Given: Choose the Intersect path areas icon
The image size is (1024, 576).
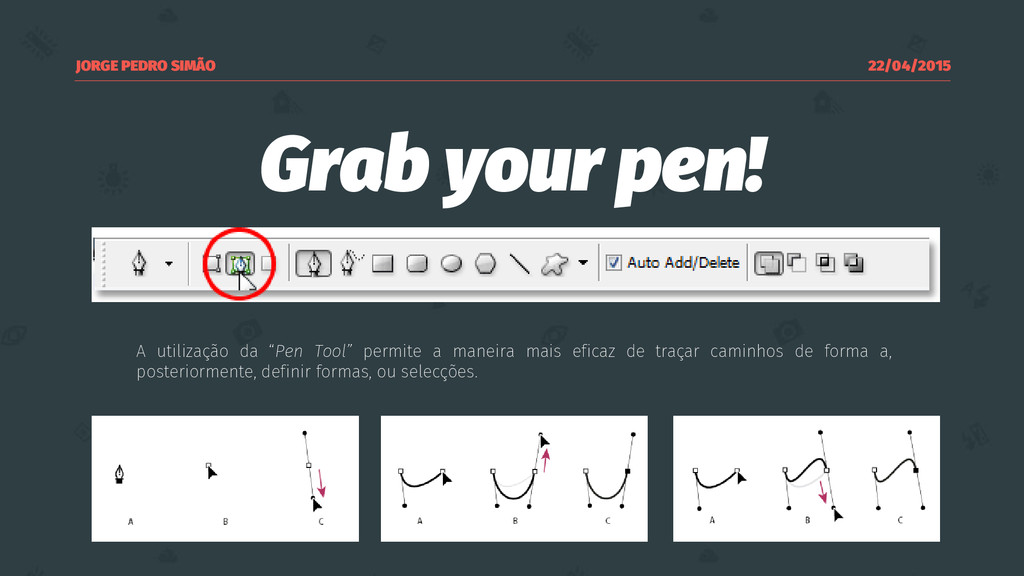Looking at the screenshot, I should click(825, 263).
